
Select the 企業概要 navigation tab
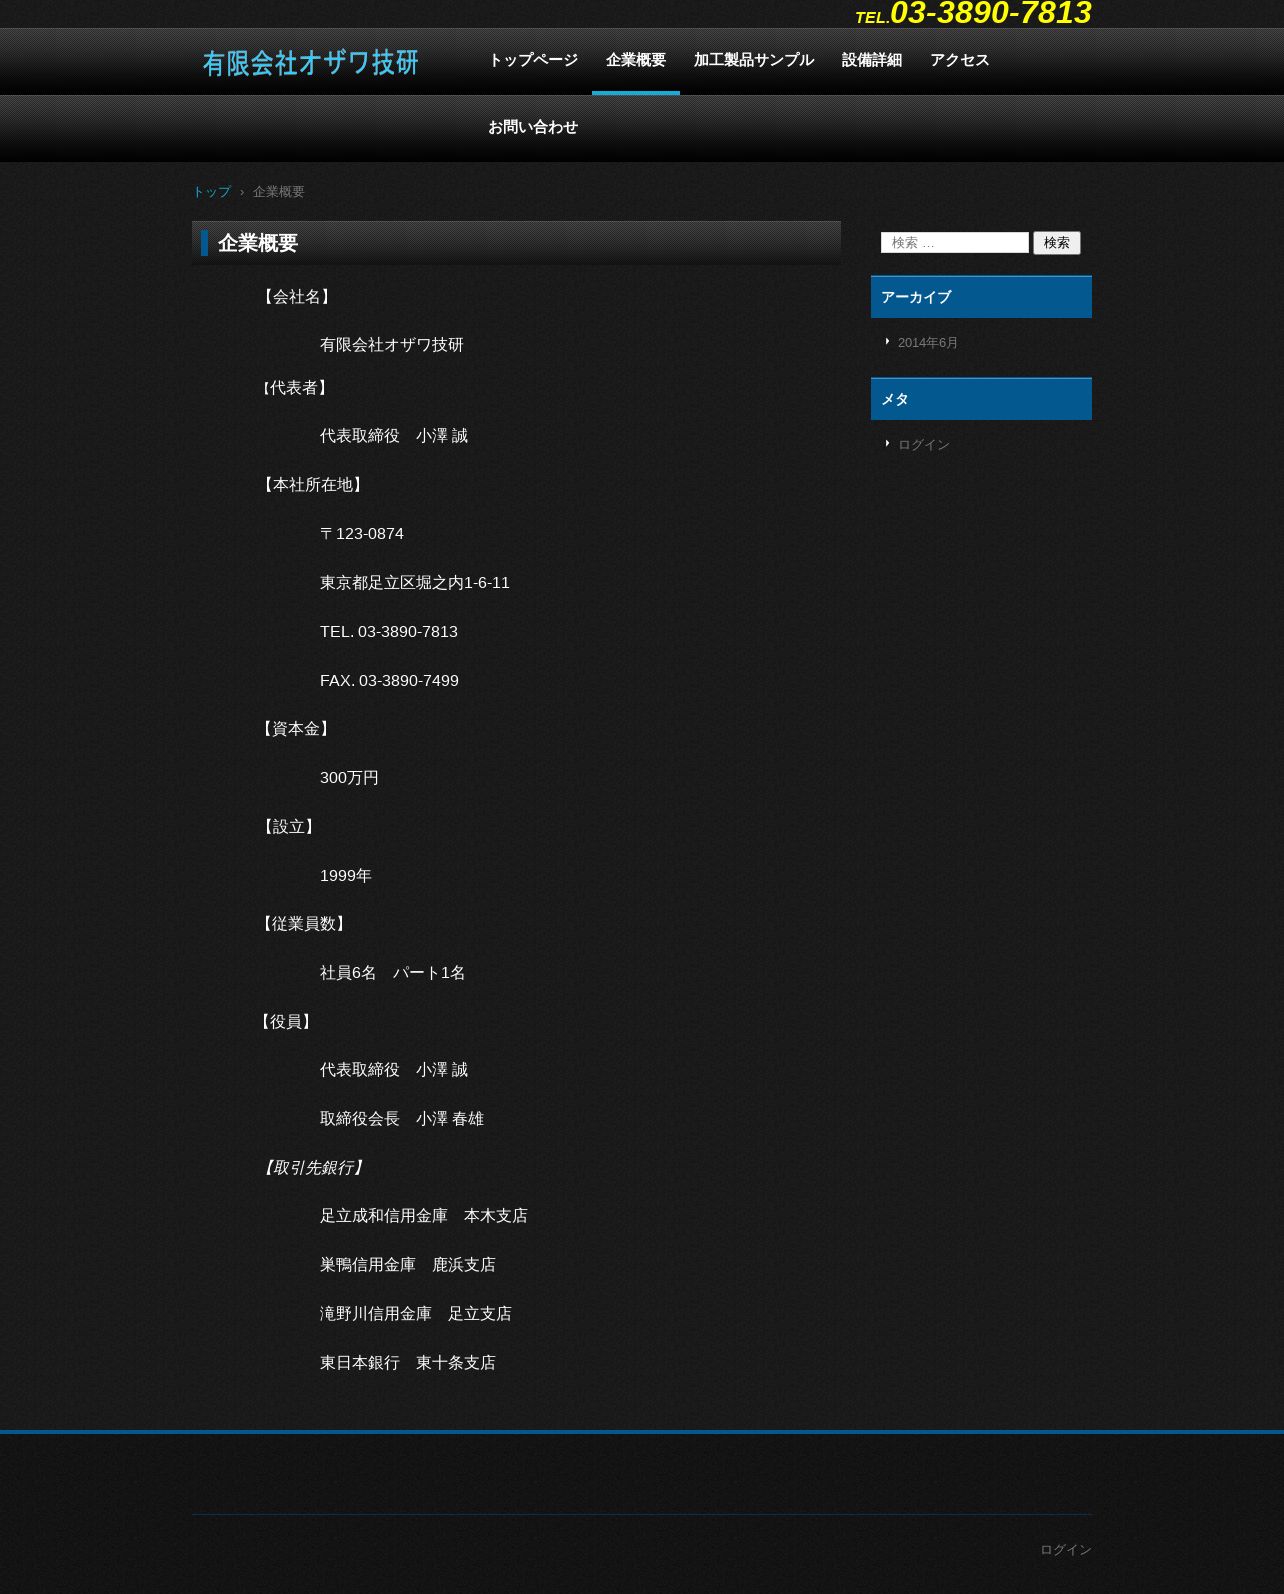(636, 61)
